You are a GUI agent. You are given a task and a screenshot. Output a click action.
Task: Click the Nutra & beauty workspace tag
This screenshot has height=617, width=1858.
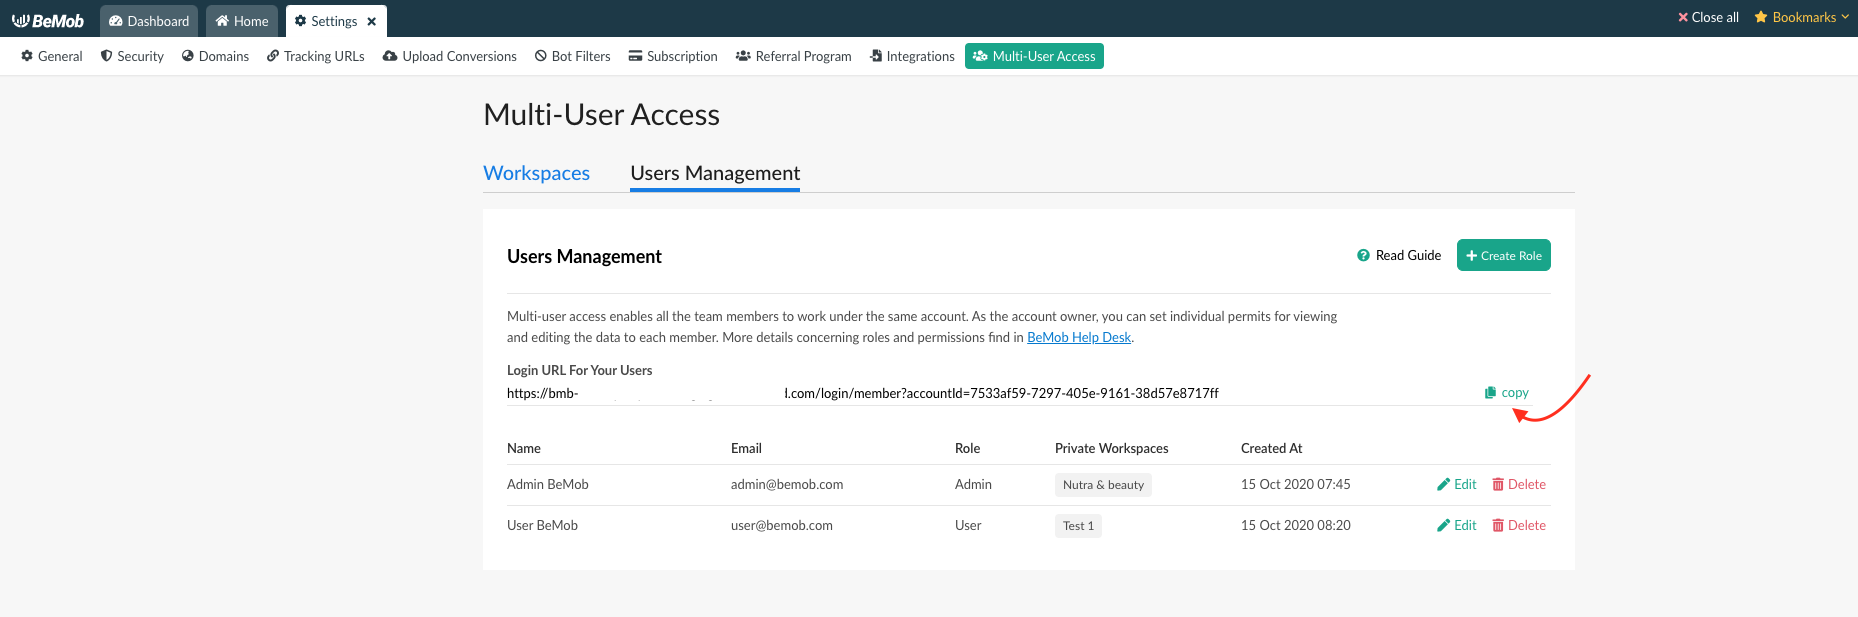point(1103,485)
